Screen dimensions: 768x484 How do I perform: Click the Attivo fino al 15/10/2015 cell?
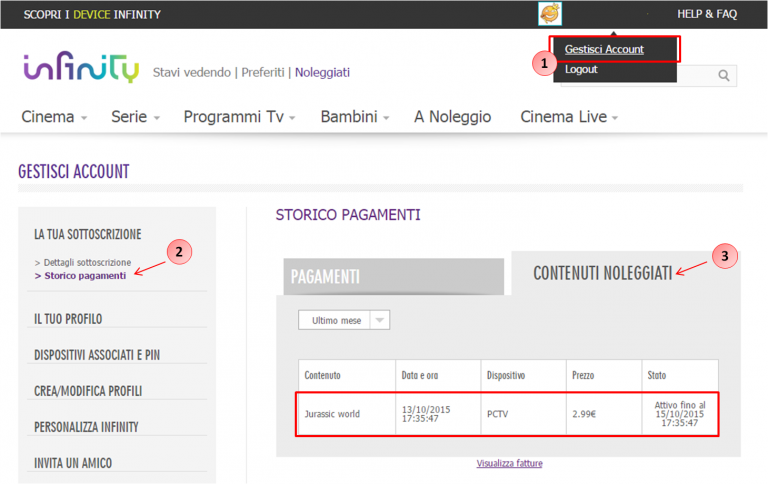680,414
